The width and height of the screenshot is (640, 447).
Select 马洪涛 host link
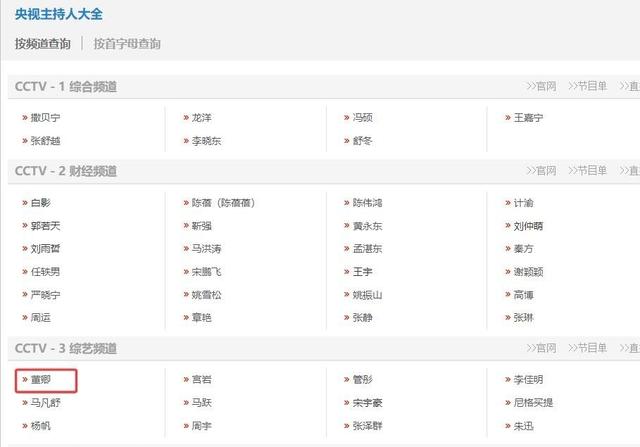pos(206,249)
